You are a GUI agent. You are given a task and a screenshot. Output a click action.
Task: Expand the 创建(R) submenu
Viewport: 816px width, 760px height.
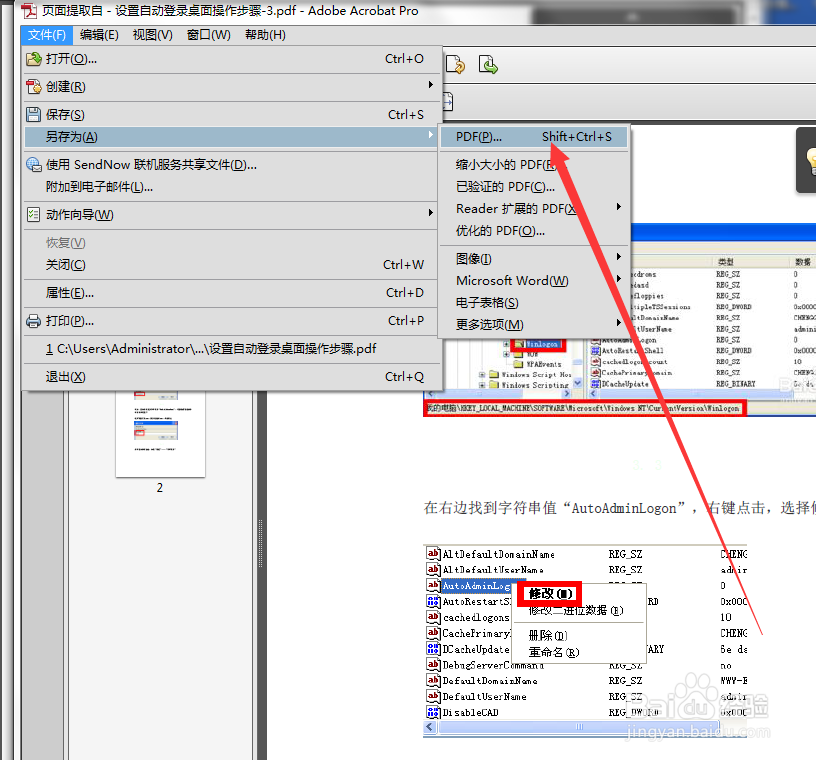pyautogui.click(x=232, y=86)
